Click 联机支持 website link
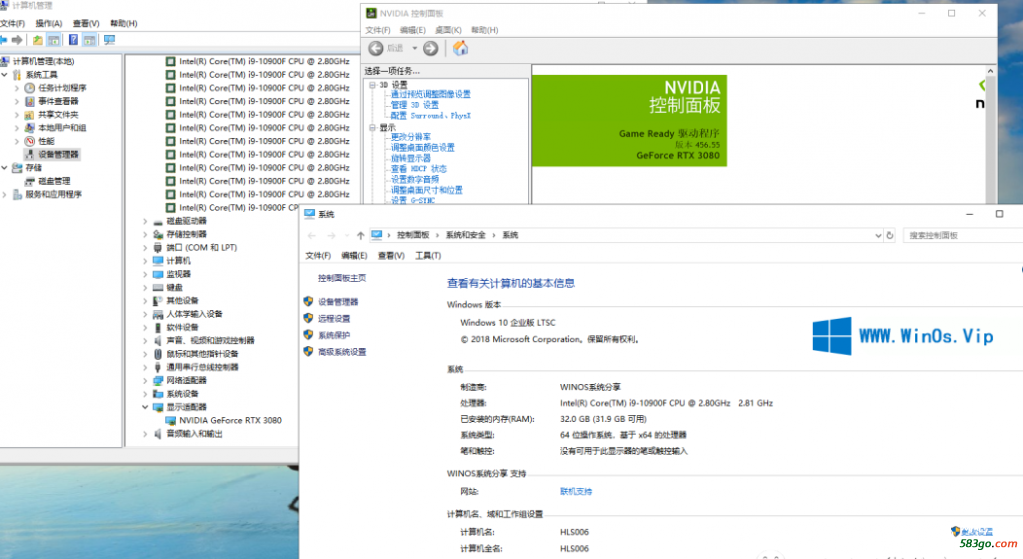 click(x=576, y=492)
